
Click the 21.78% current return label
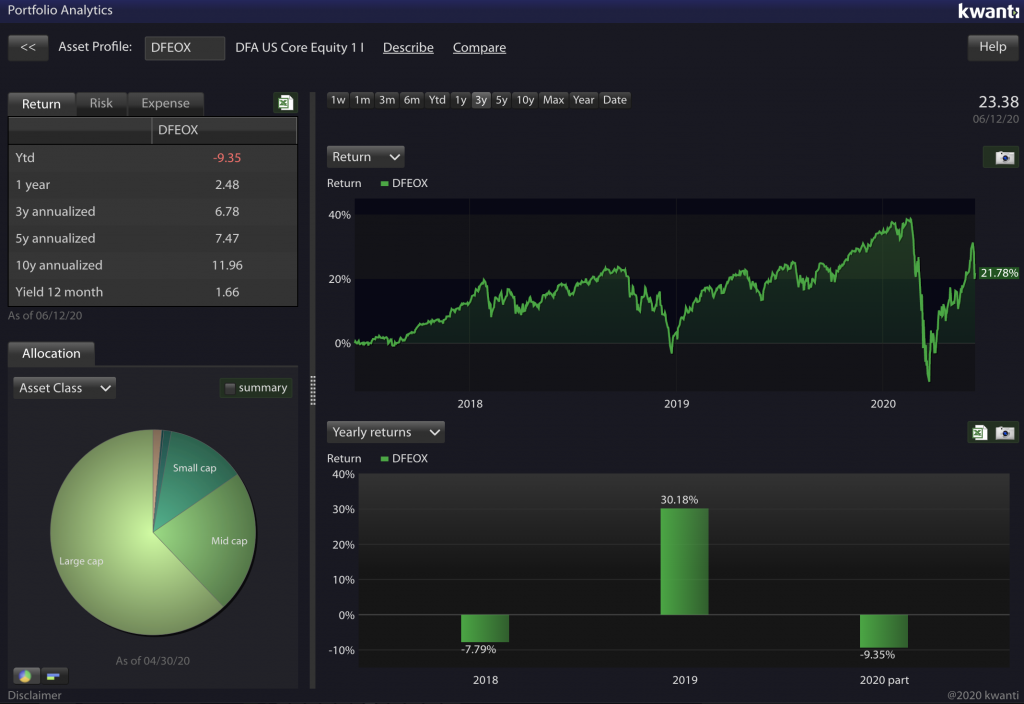point(999,273)
